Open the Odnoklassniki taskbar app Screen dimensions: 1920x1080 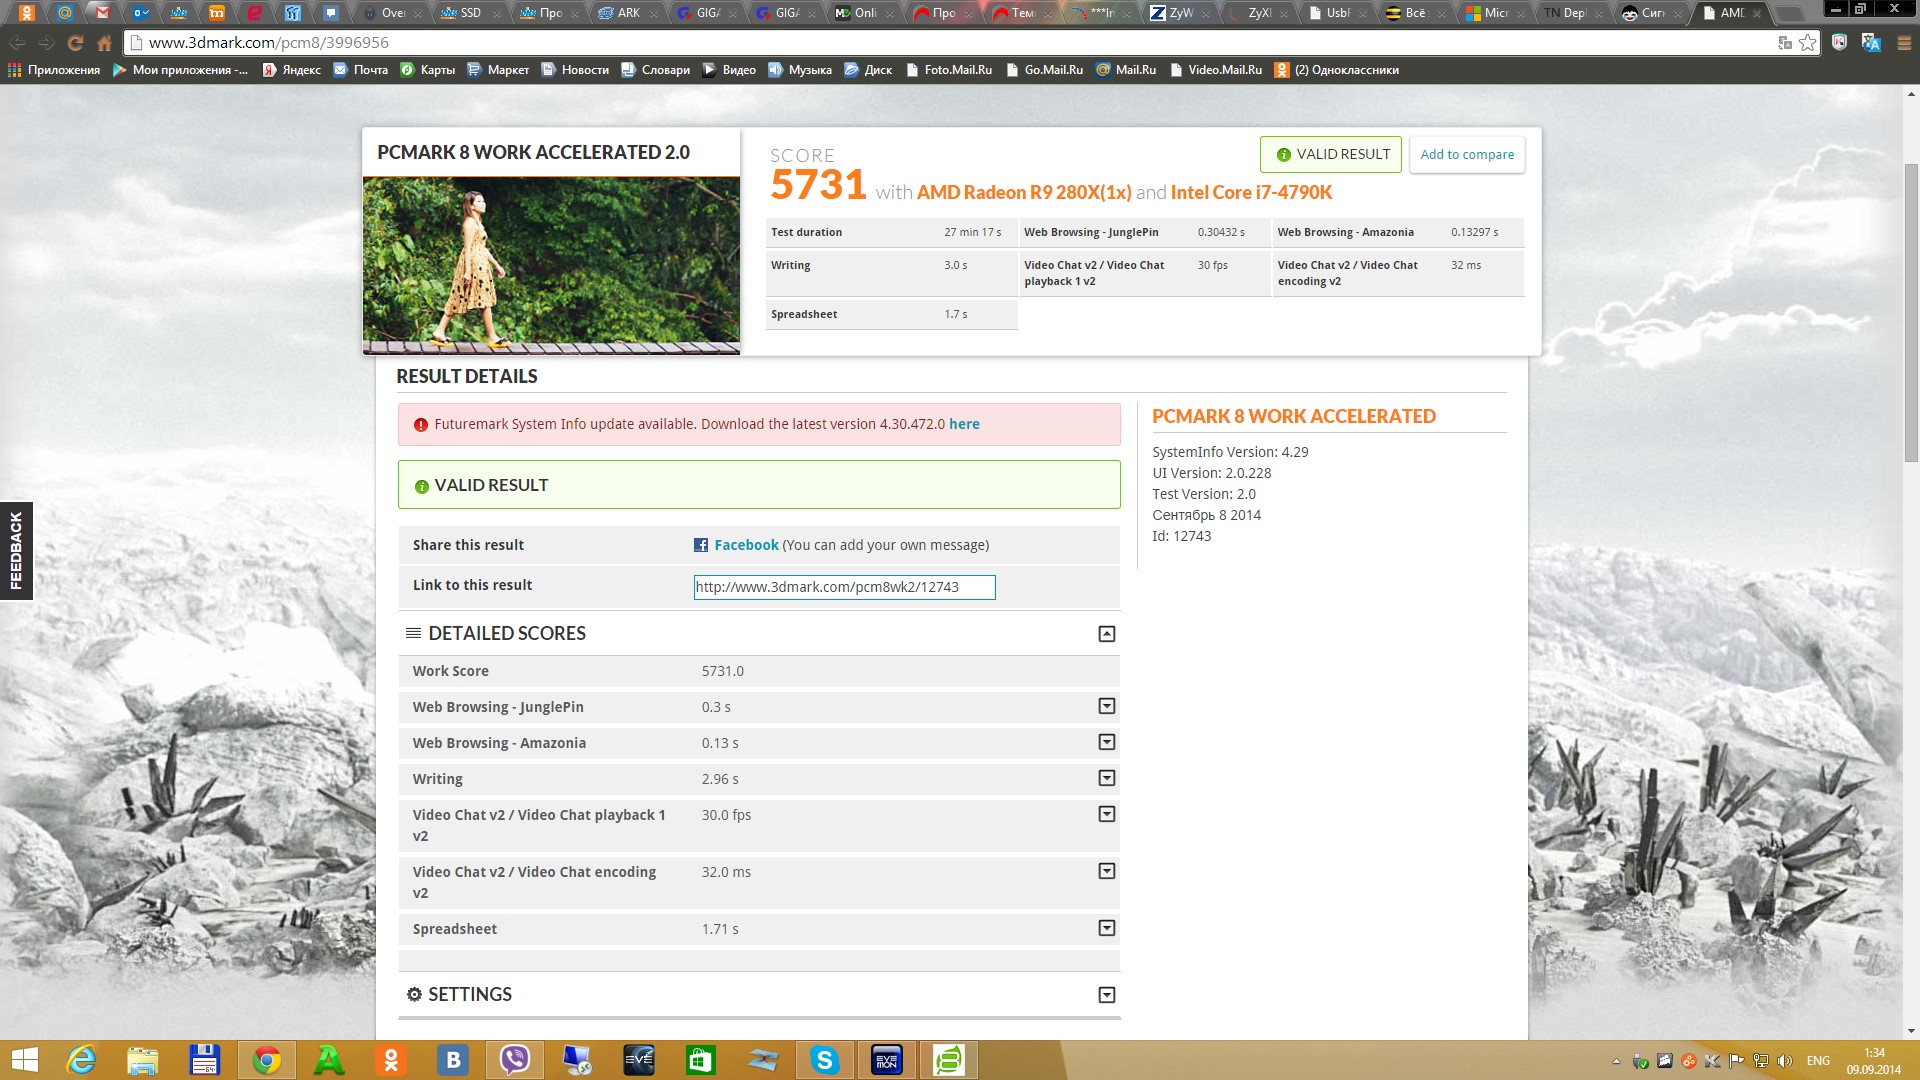391,1060
